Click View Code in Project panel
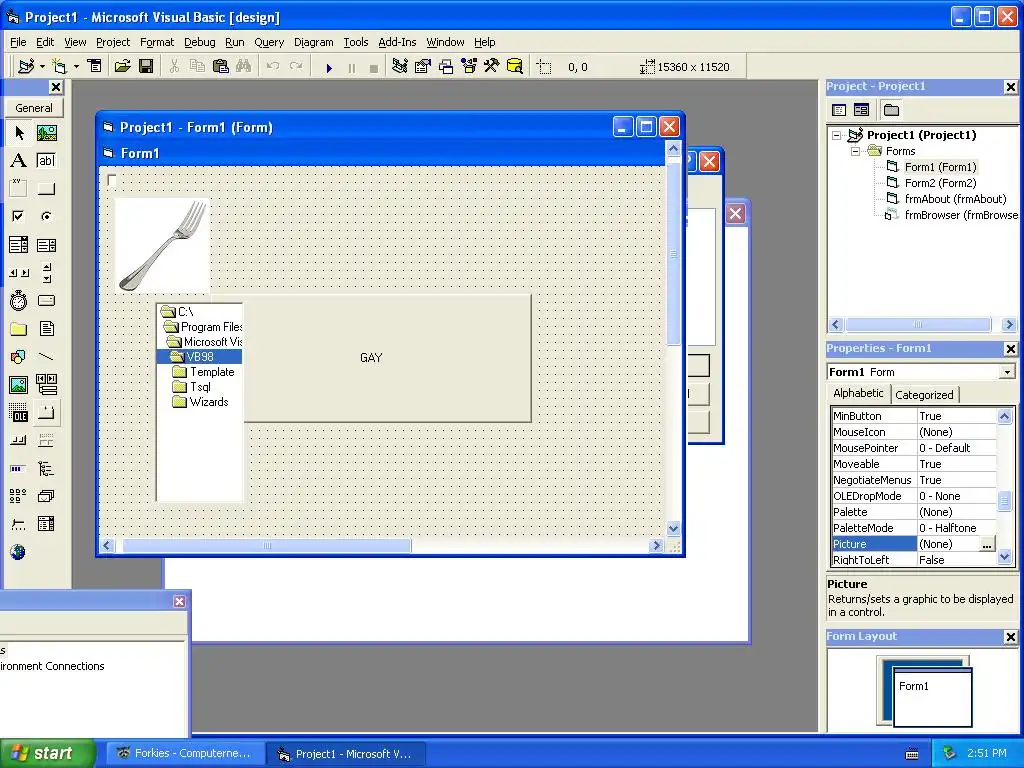This screenshot has height=768, width=1024. [x=839, y=110]
